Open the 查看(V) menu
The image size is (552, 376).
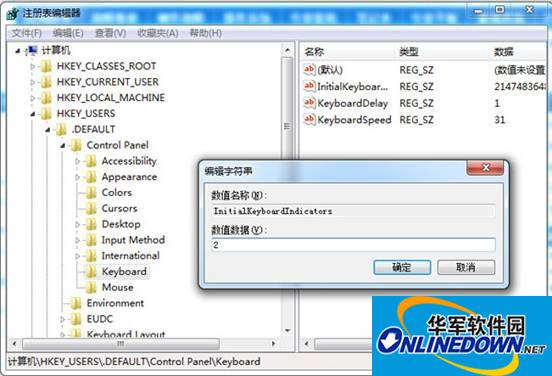click(111, 33)
